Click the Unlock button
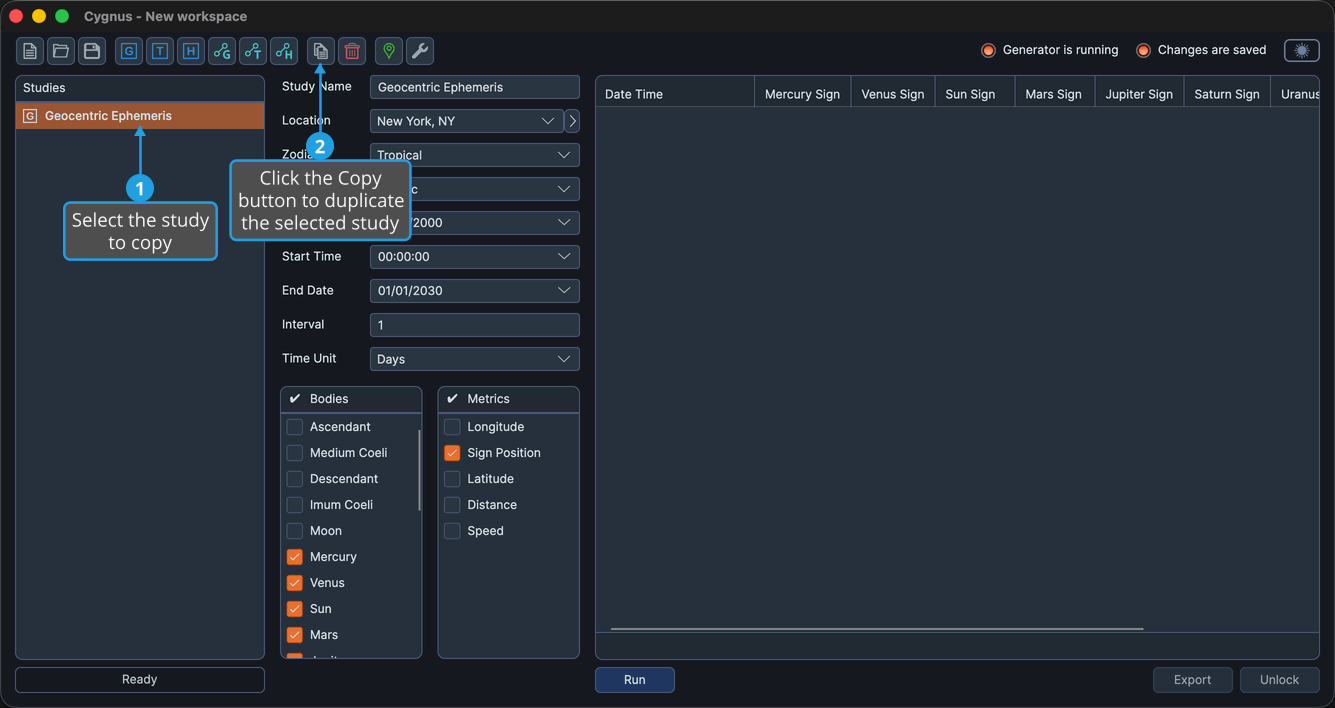 (1280, 680)
